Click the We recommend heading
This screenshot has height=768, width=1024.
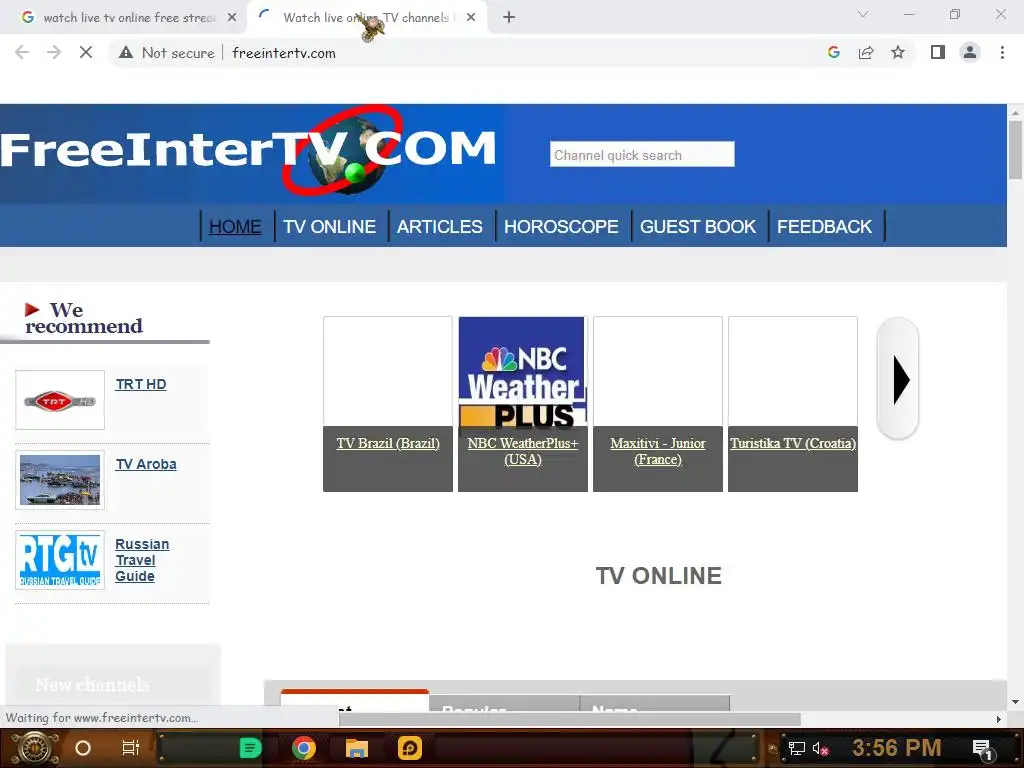click(84, 318)
